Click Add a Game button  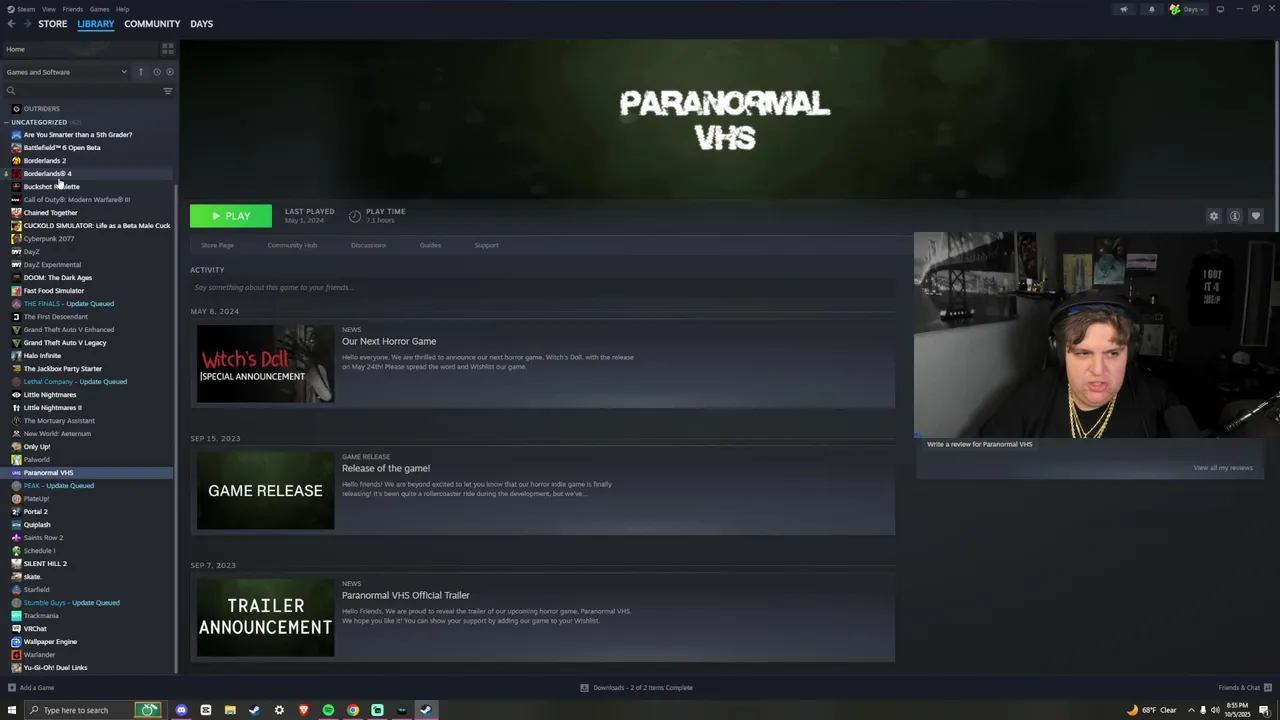pyautogui.click(x=31, y=688)
